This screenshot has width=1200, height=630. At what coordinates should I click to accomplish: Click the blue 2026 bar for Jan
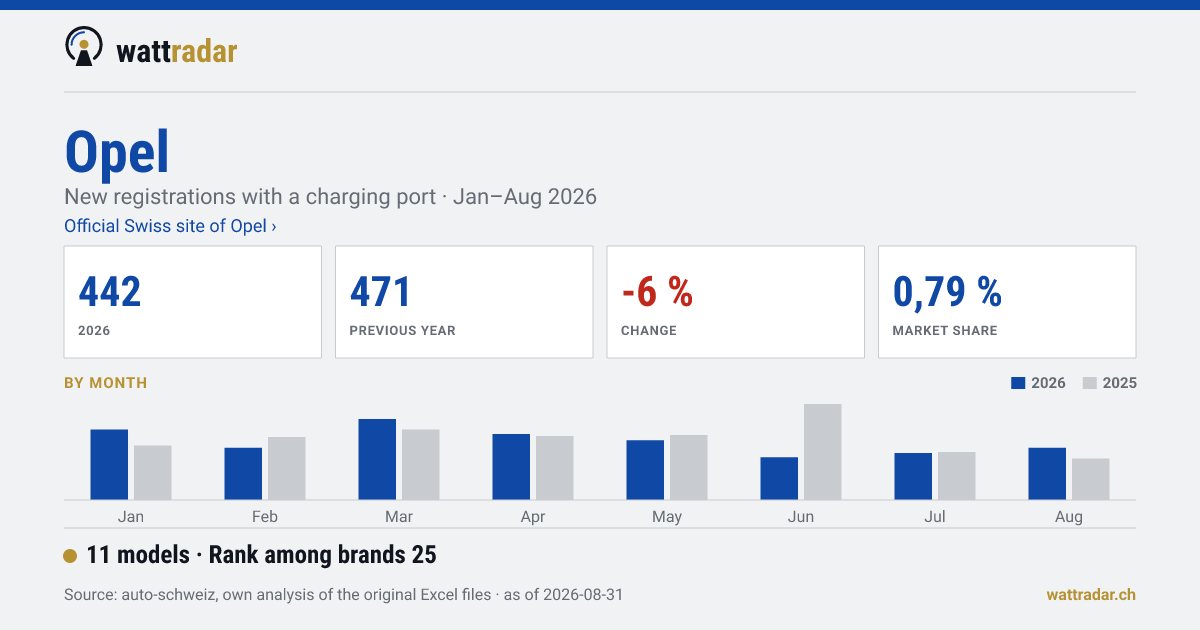[109, 465]
